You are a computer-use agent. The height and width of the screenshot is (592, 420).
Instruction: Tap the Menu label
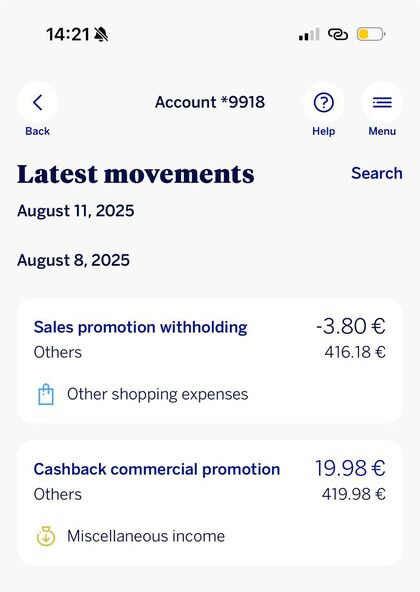[x=382, y=131]
